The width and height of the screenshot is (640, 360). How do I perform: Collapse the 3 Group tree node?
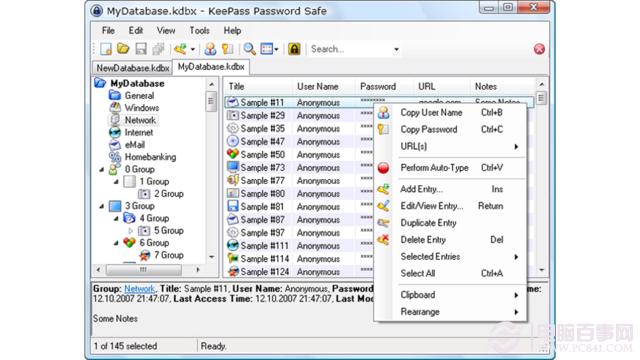pos(102,206)
